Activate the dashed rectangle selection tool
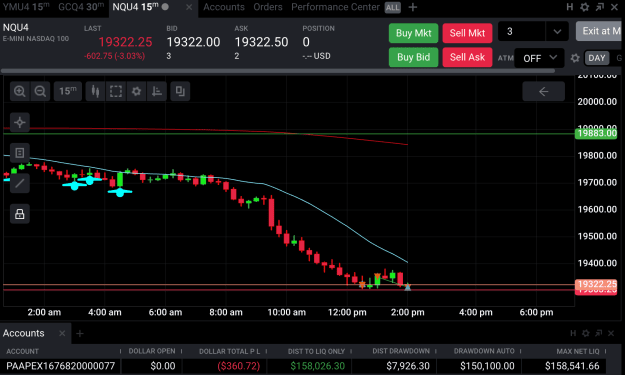 pyautogui.click(x=116, y=91)
